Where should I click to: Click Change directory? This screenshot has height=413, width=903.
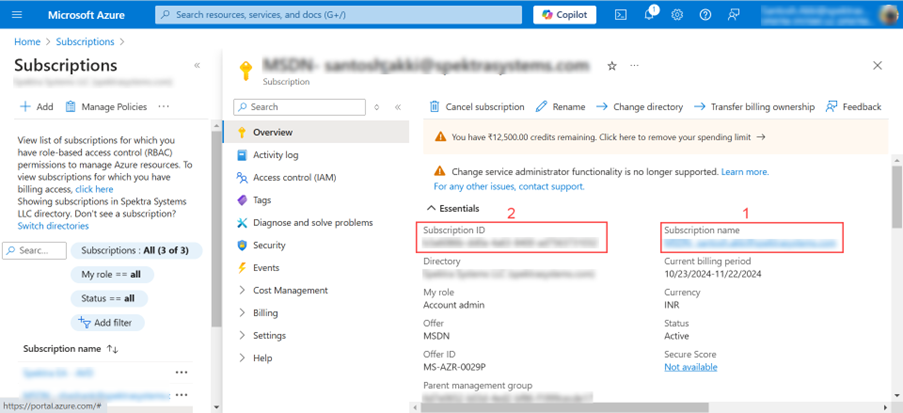tap(639, 107)
